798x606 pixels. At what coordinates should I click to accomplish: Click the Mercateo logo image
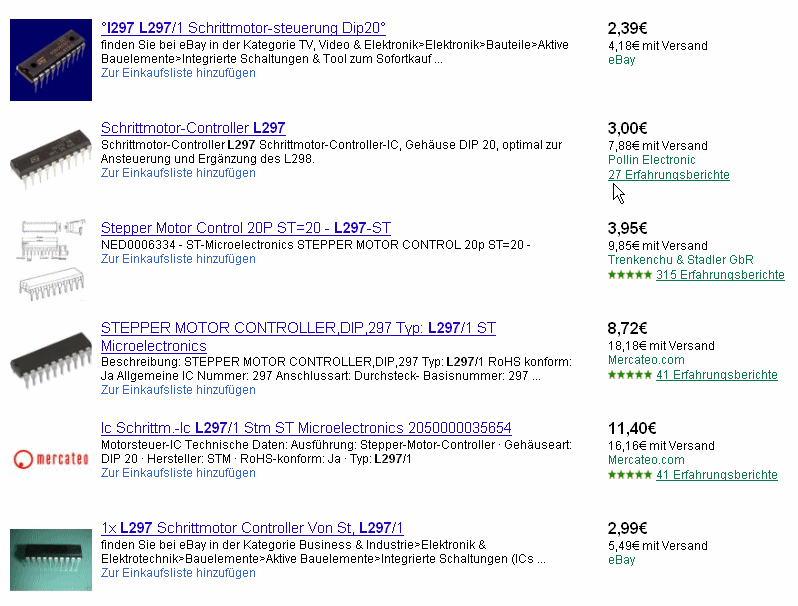[51, 459]
